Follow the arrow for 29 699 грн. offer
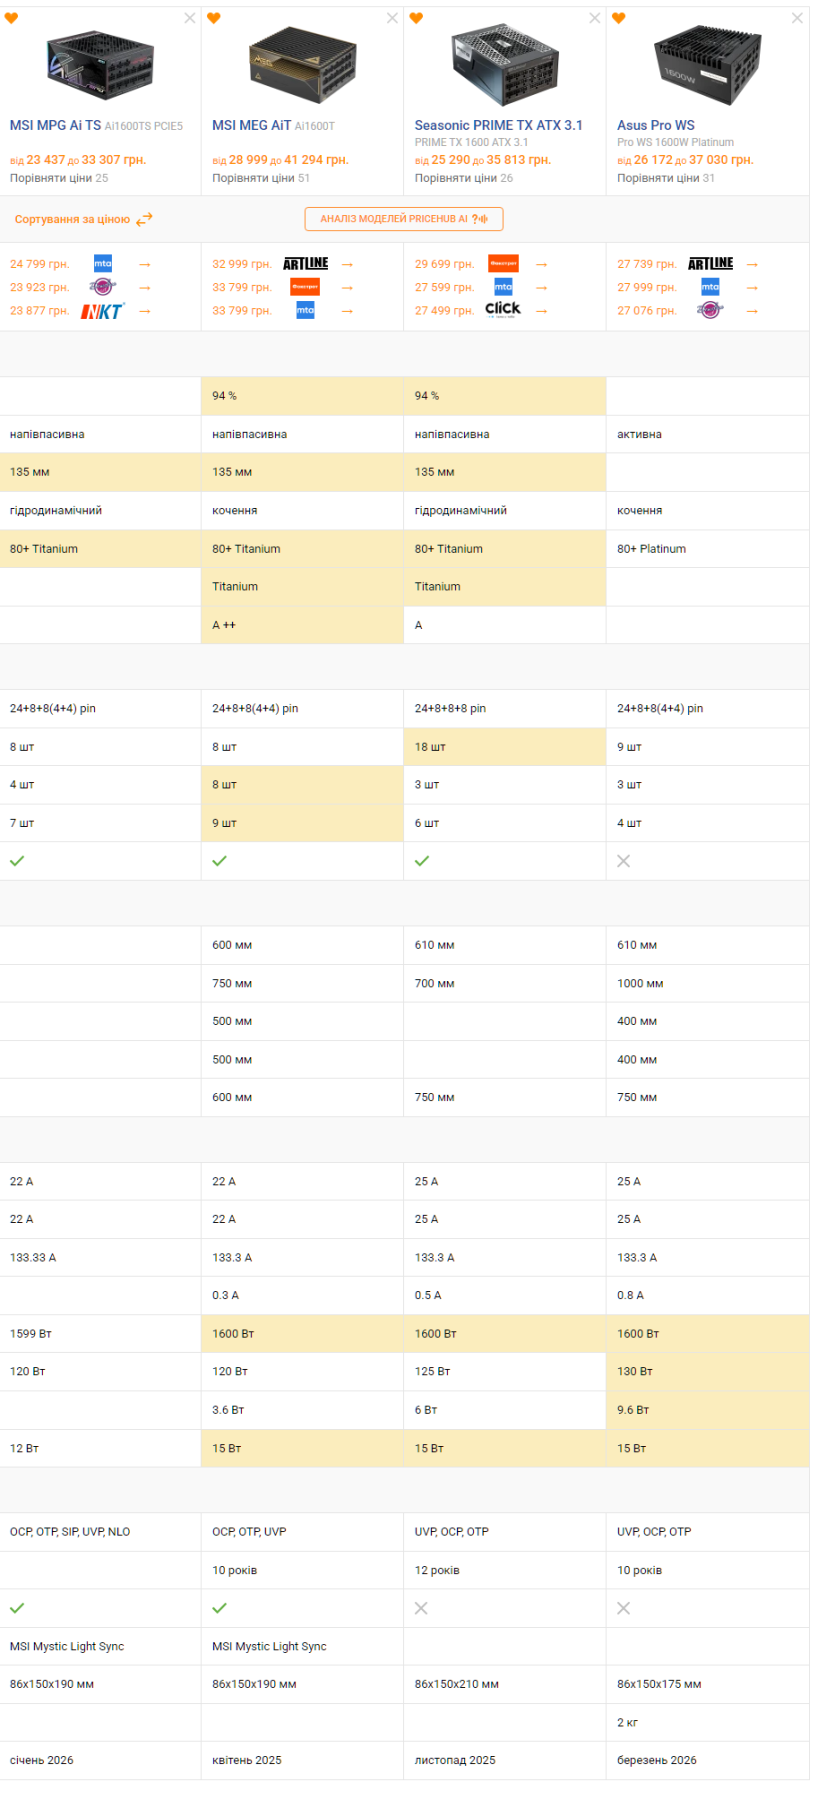Viewport: 835px width, 1799px height. [541, 264]
